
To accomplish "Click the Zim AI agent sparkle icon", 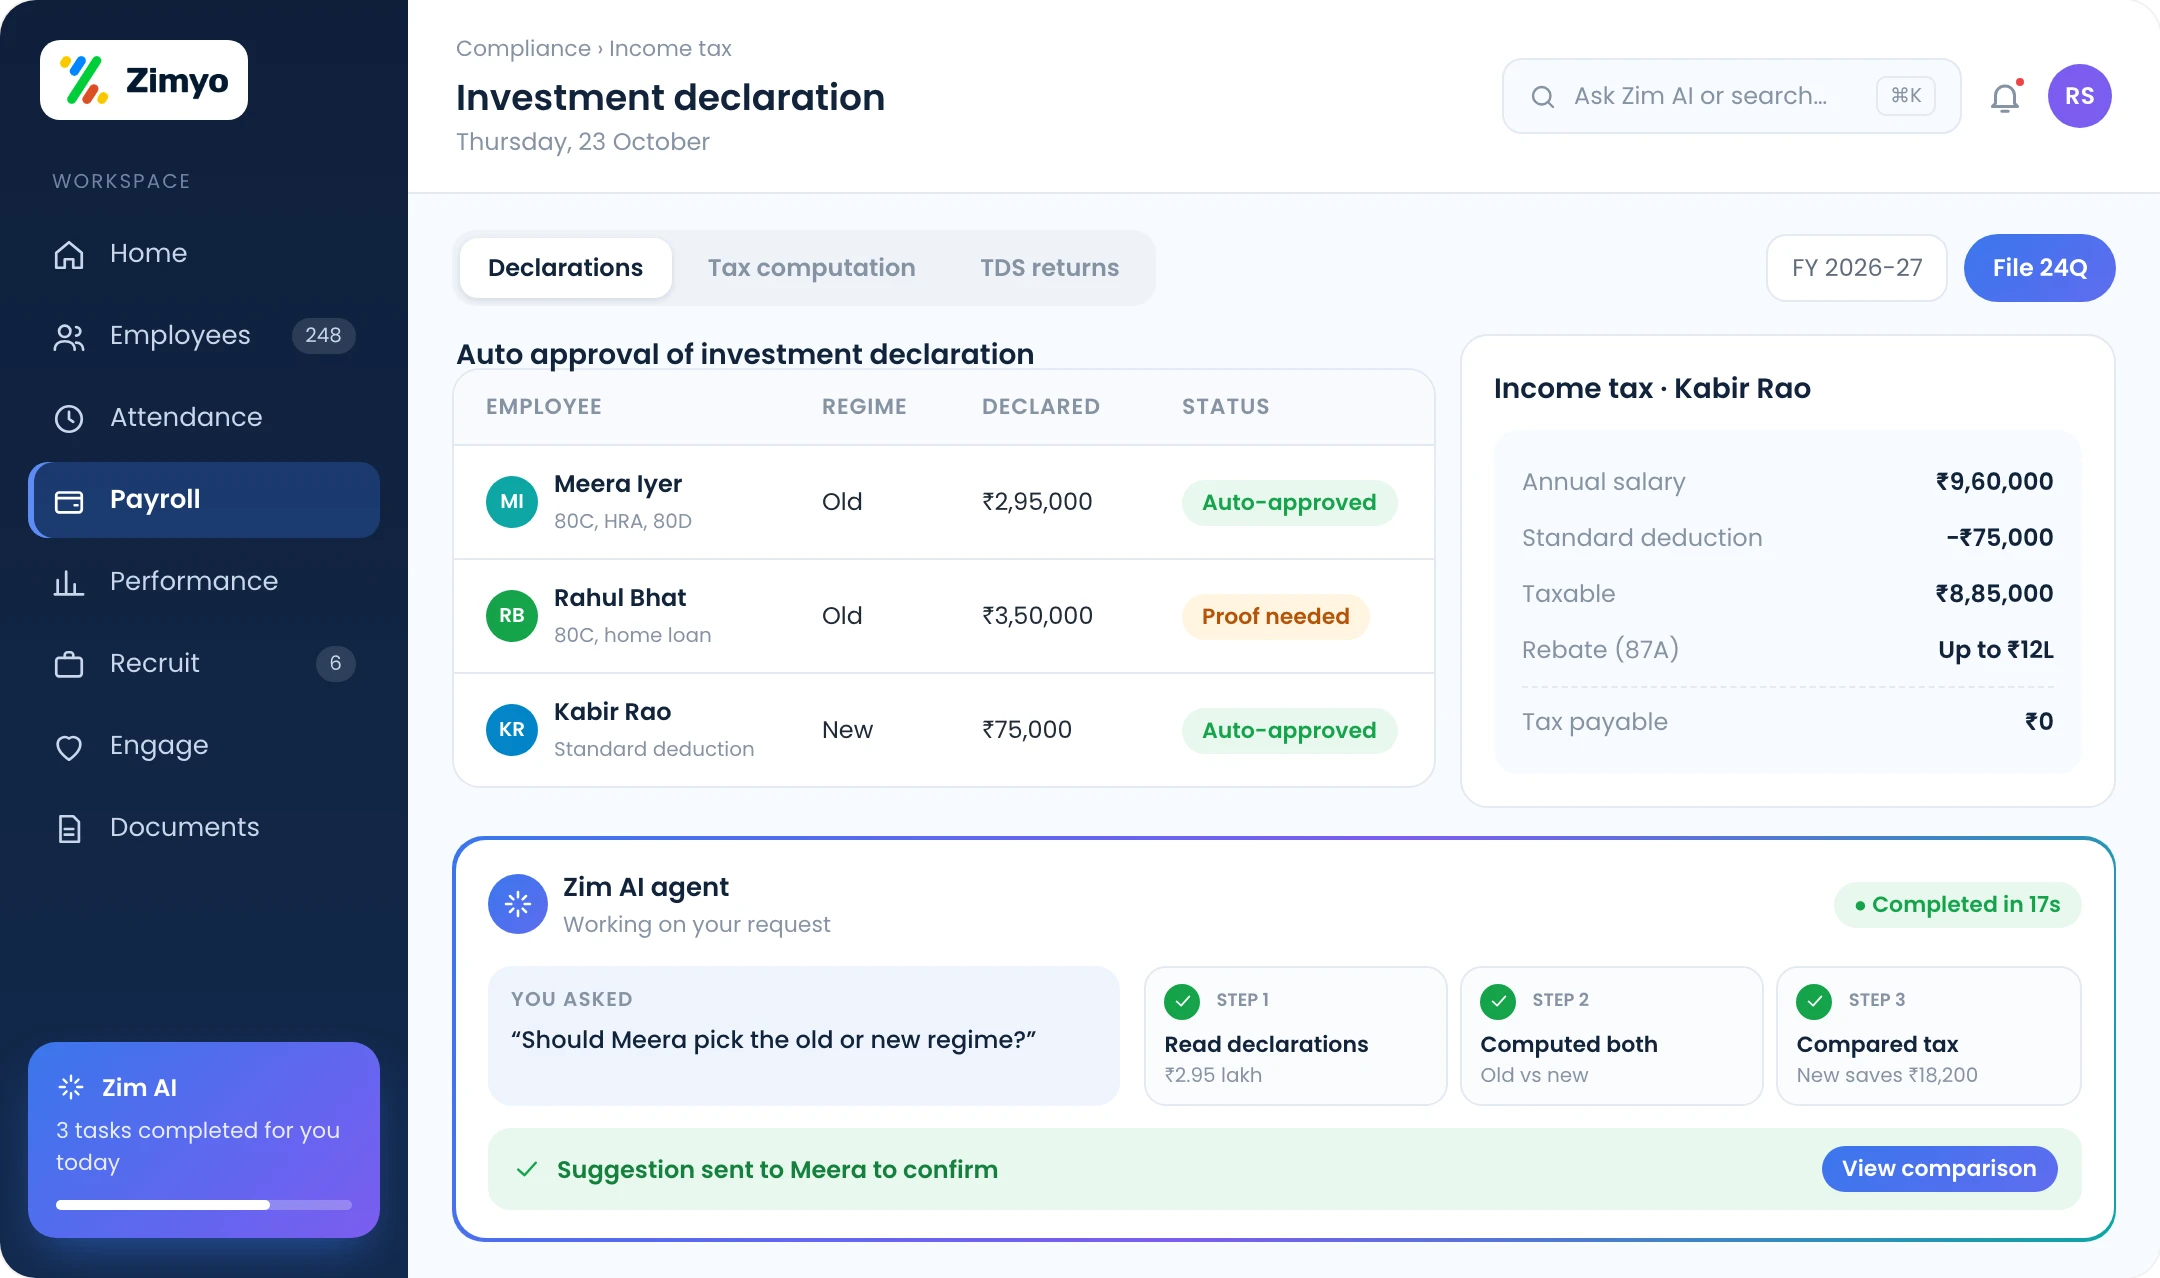I will [518, 904].
